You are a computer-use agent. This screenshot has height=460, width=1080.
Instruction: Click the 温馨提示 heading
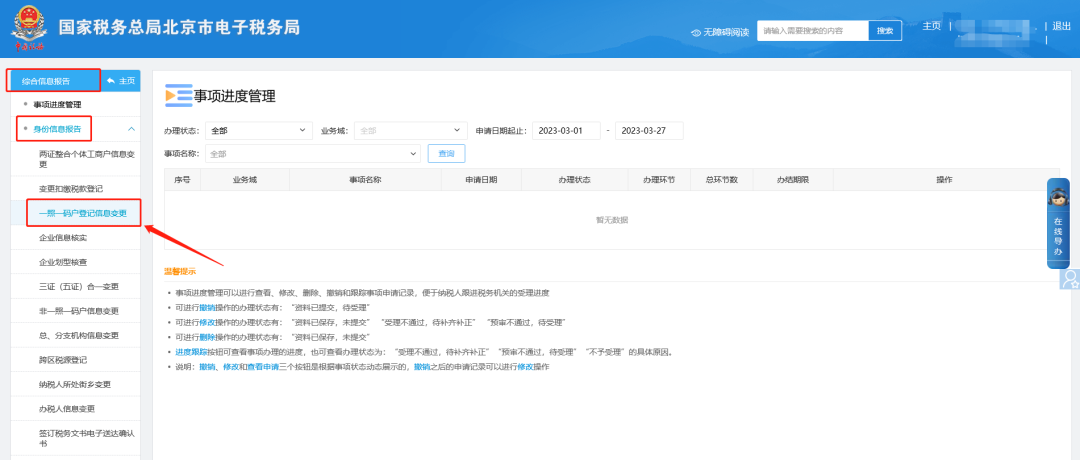(180, 271)
